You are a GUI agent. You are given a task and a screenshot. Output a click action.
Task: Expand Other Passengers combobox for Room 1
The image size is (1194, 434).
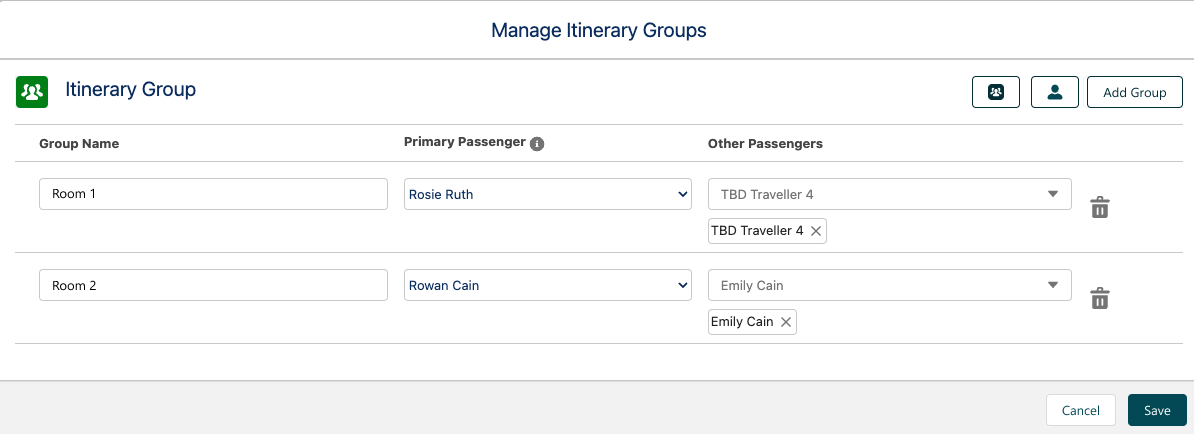[x=889, y=194]
